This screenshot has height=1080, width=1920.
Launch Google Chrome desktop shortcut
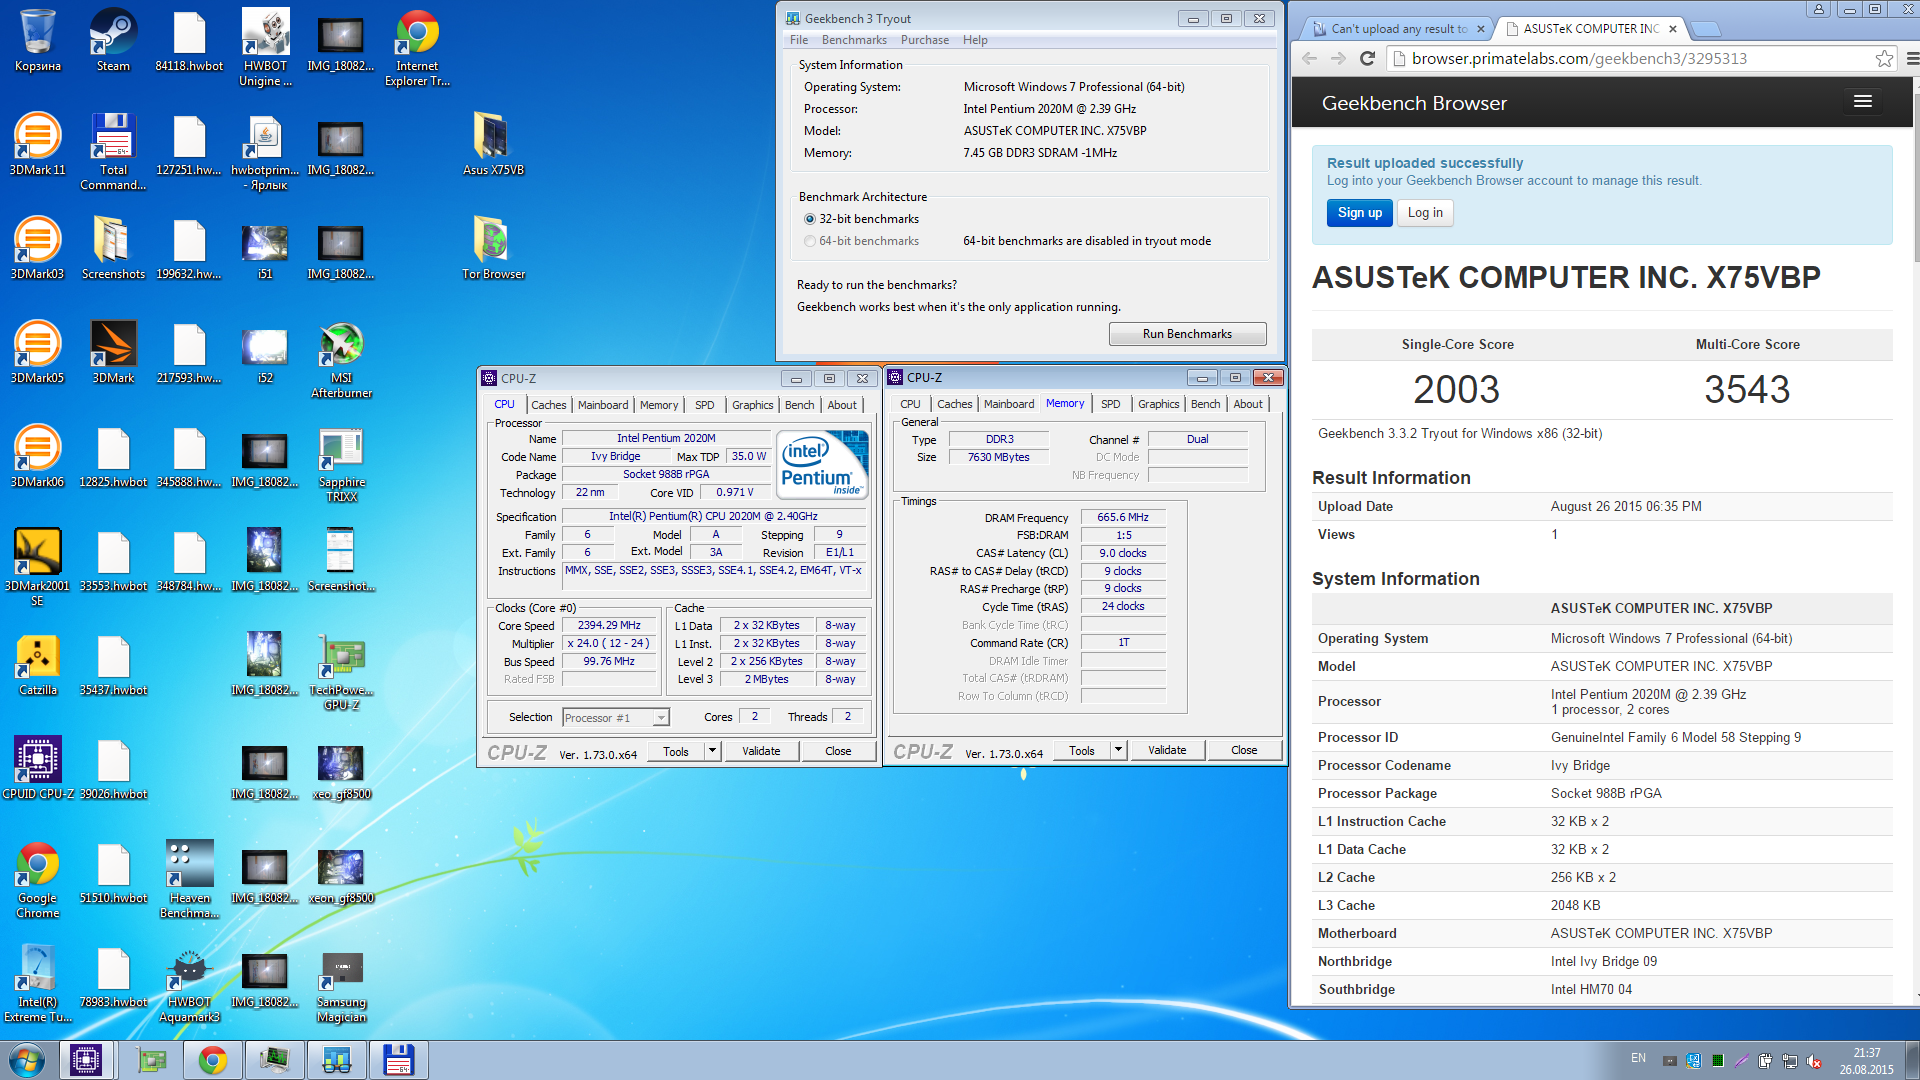pyautogui.click(x=37, y=879)
